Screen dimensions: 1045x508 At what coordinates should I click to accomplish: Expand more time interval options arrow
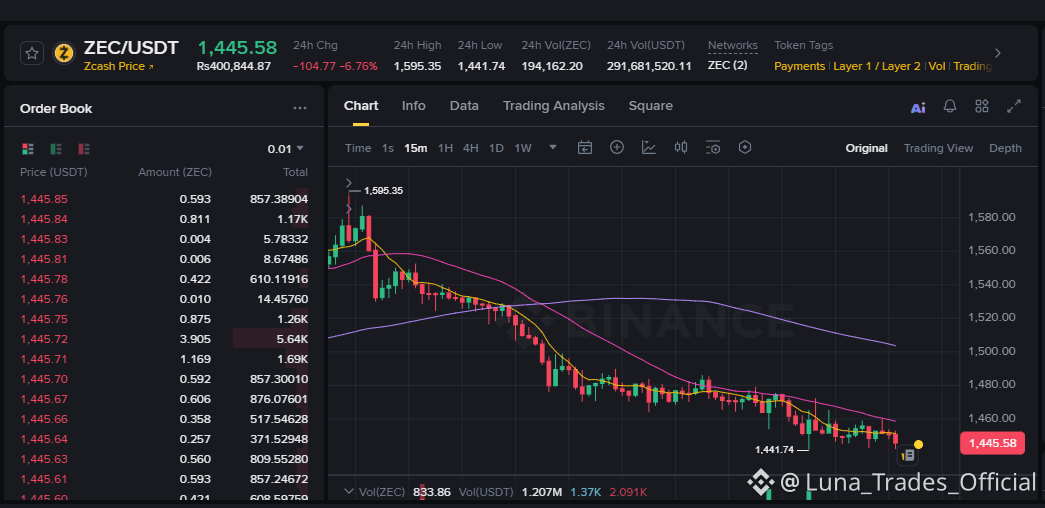click(x=552, y=147)
